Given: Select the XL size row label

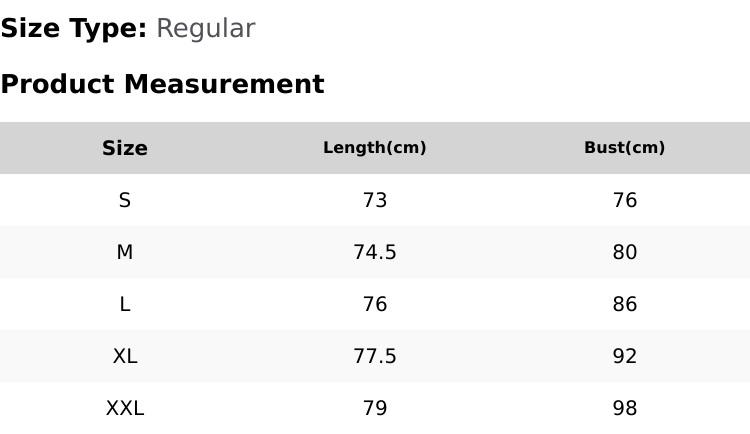Looking at the screenshot, I should click(x=125, y=356).
